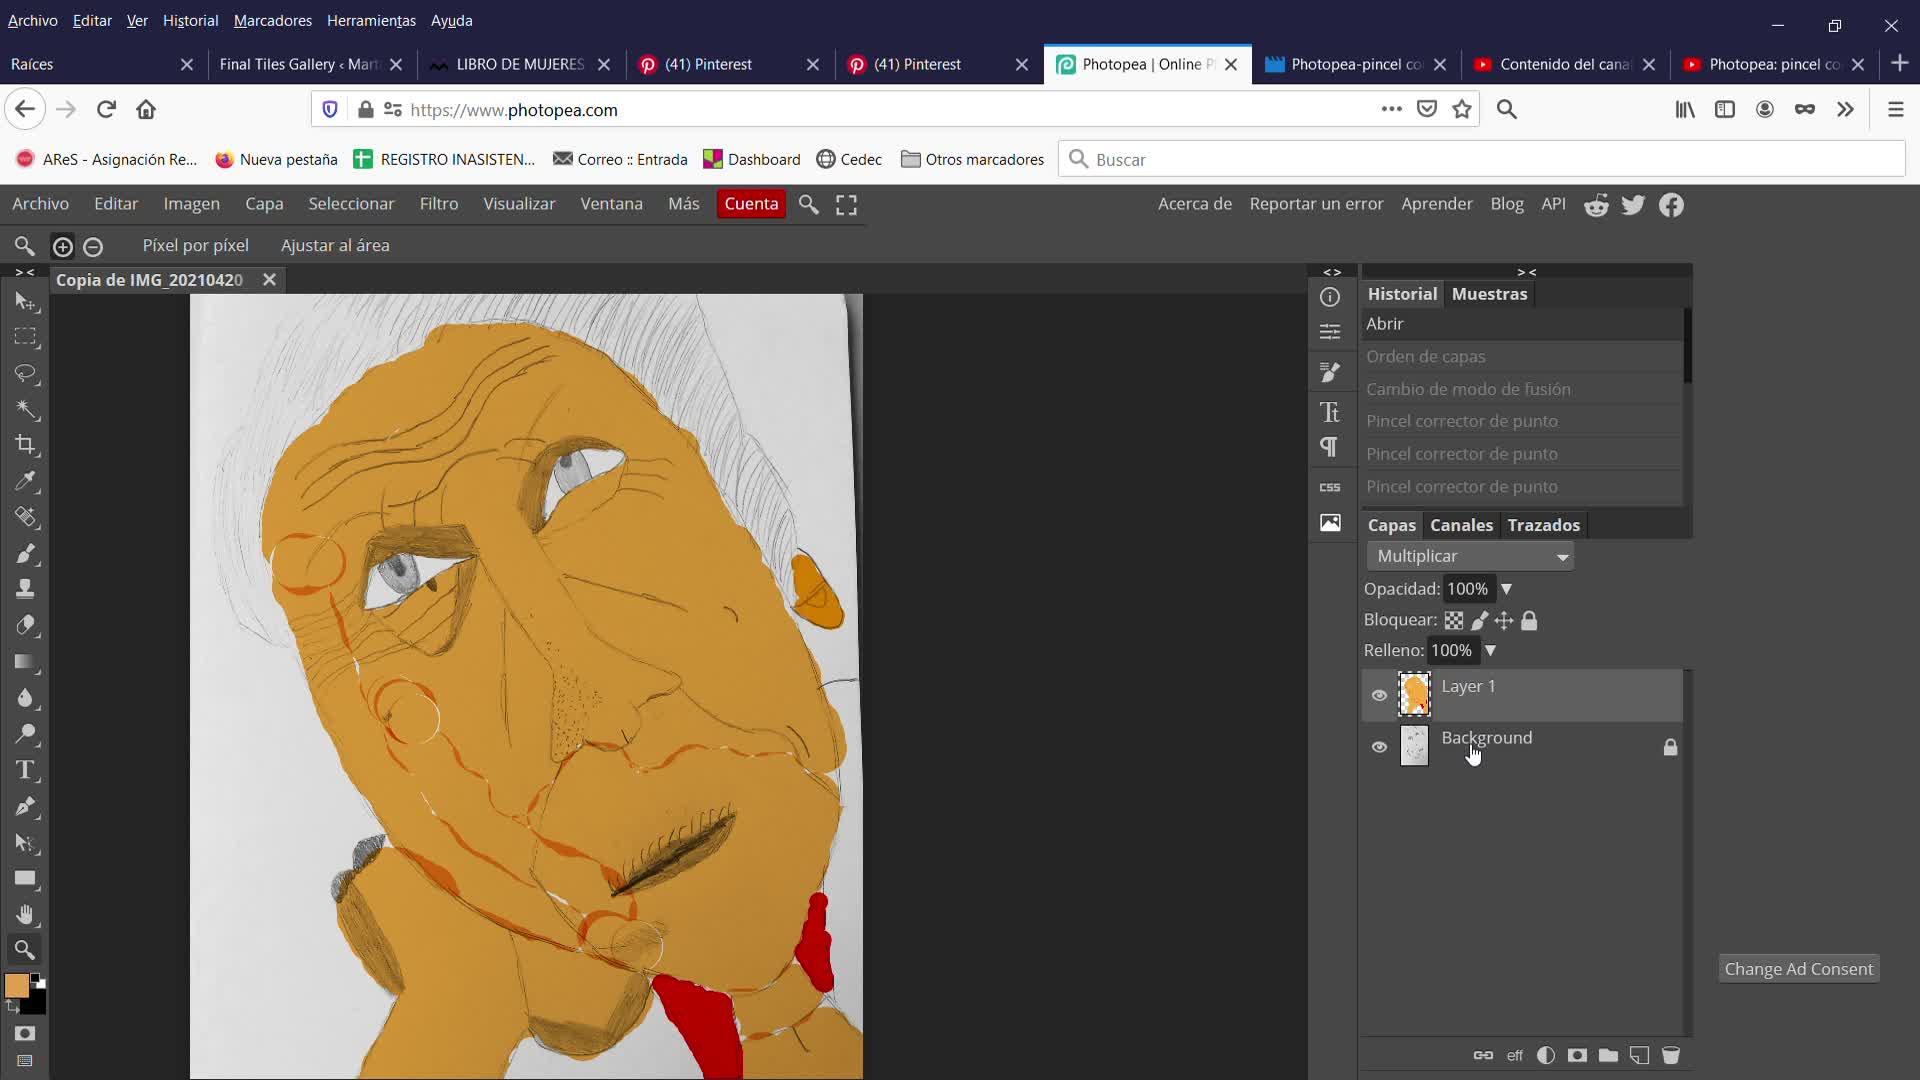Toggle lock transparent pixels checkerboard icon
This screenshot has width=1920, height=1080.
1454,621
